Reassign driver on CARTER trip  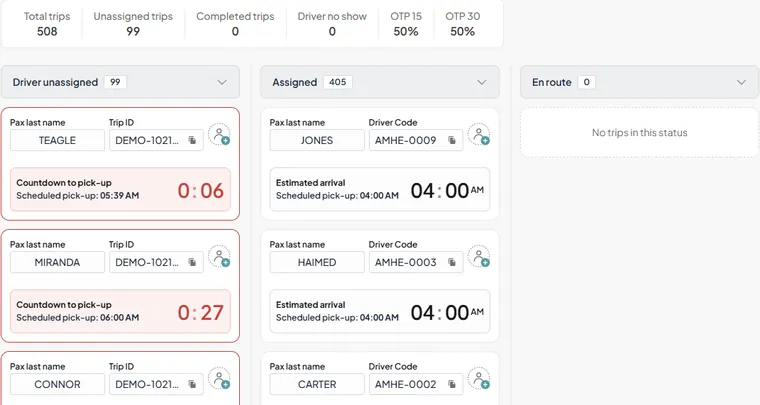click(479, 379)
